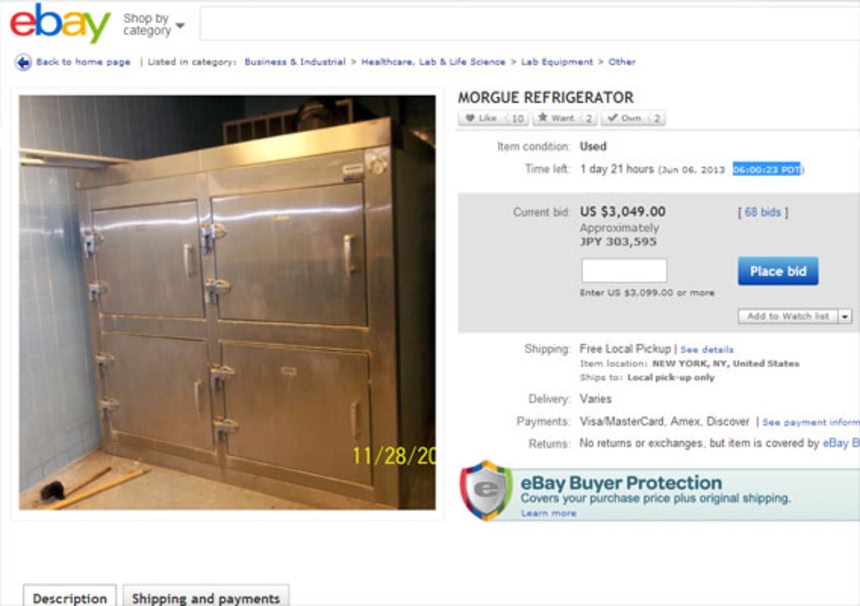This screenshot has width=860, height=606.
Task: Open the Shop by category dropdown
Action: click(x=154, y=25)
